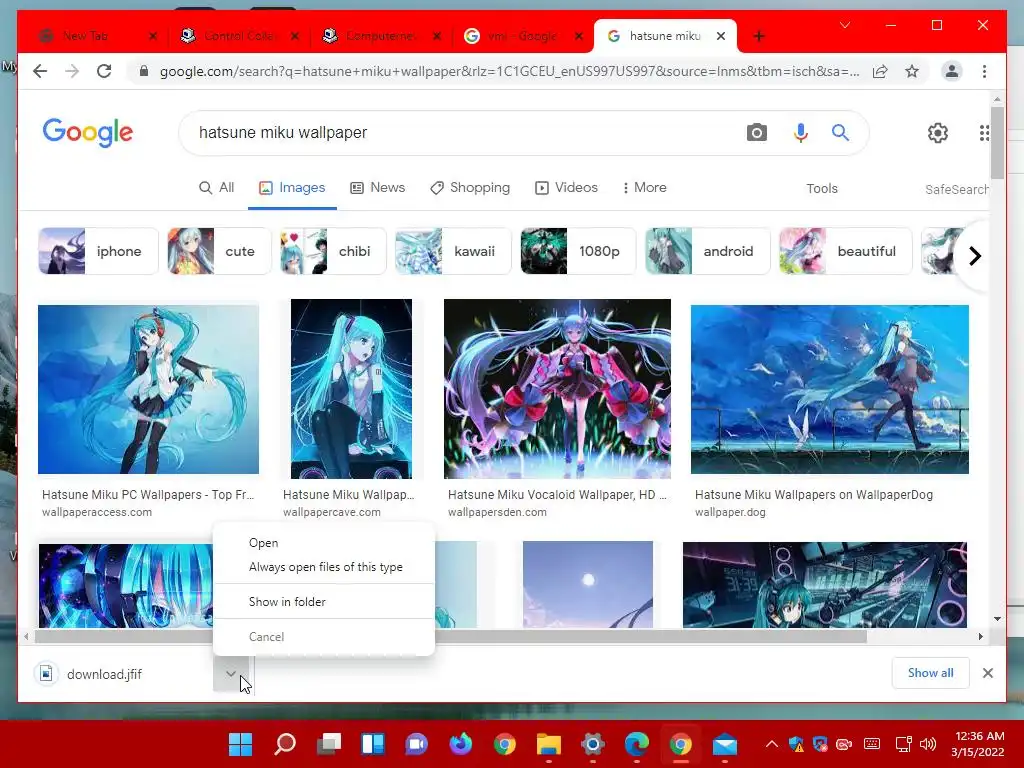
Task: Open File Explorer from the taskbar
Action: tap(549, 744)
